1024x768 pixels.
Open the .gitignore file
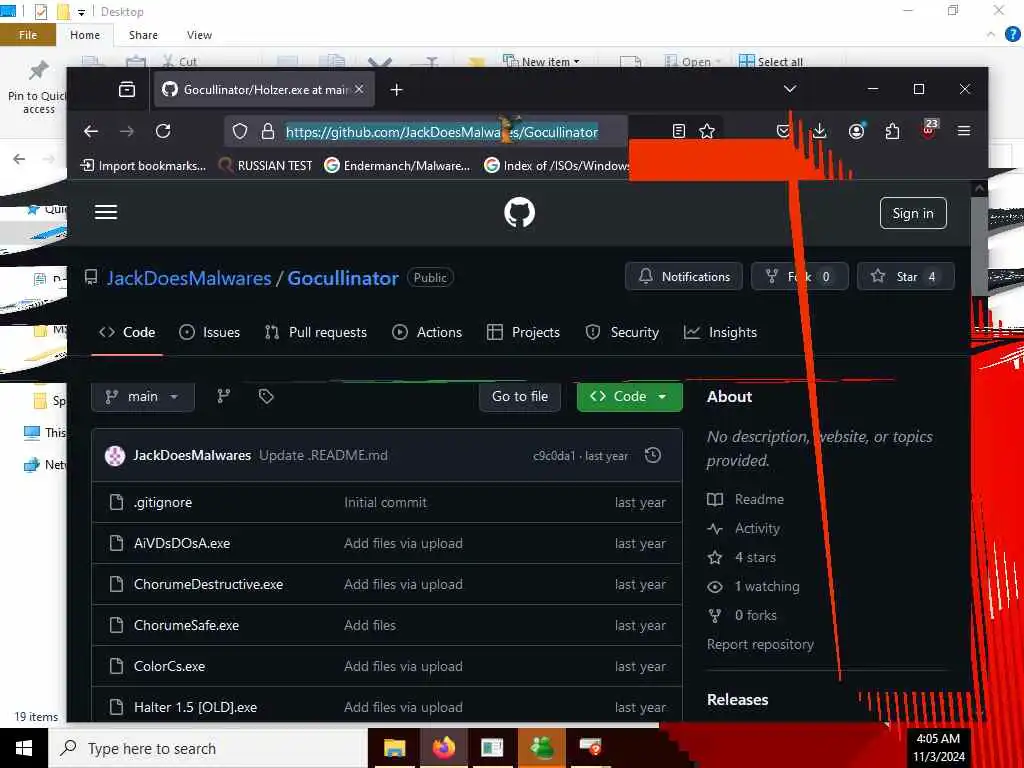[163, 502]
